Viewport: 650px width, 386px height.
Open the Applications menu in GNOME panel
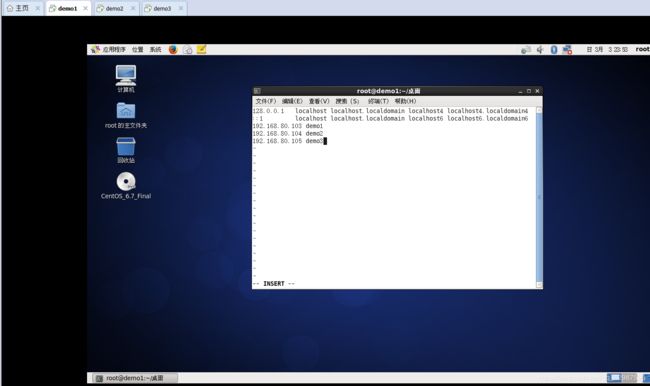tap(109, 50)
